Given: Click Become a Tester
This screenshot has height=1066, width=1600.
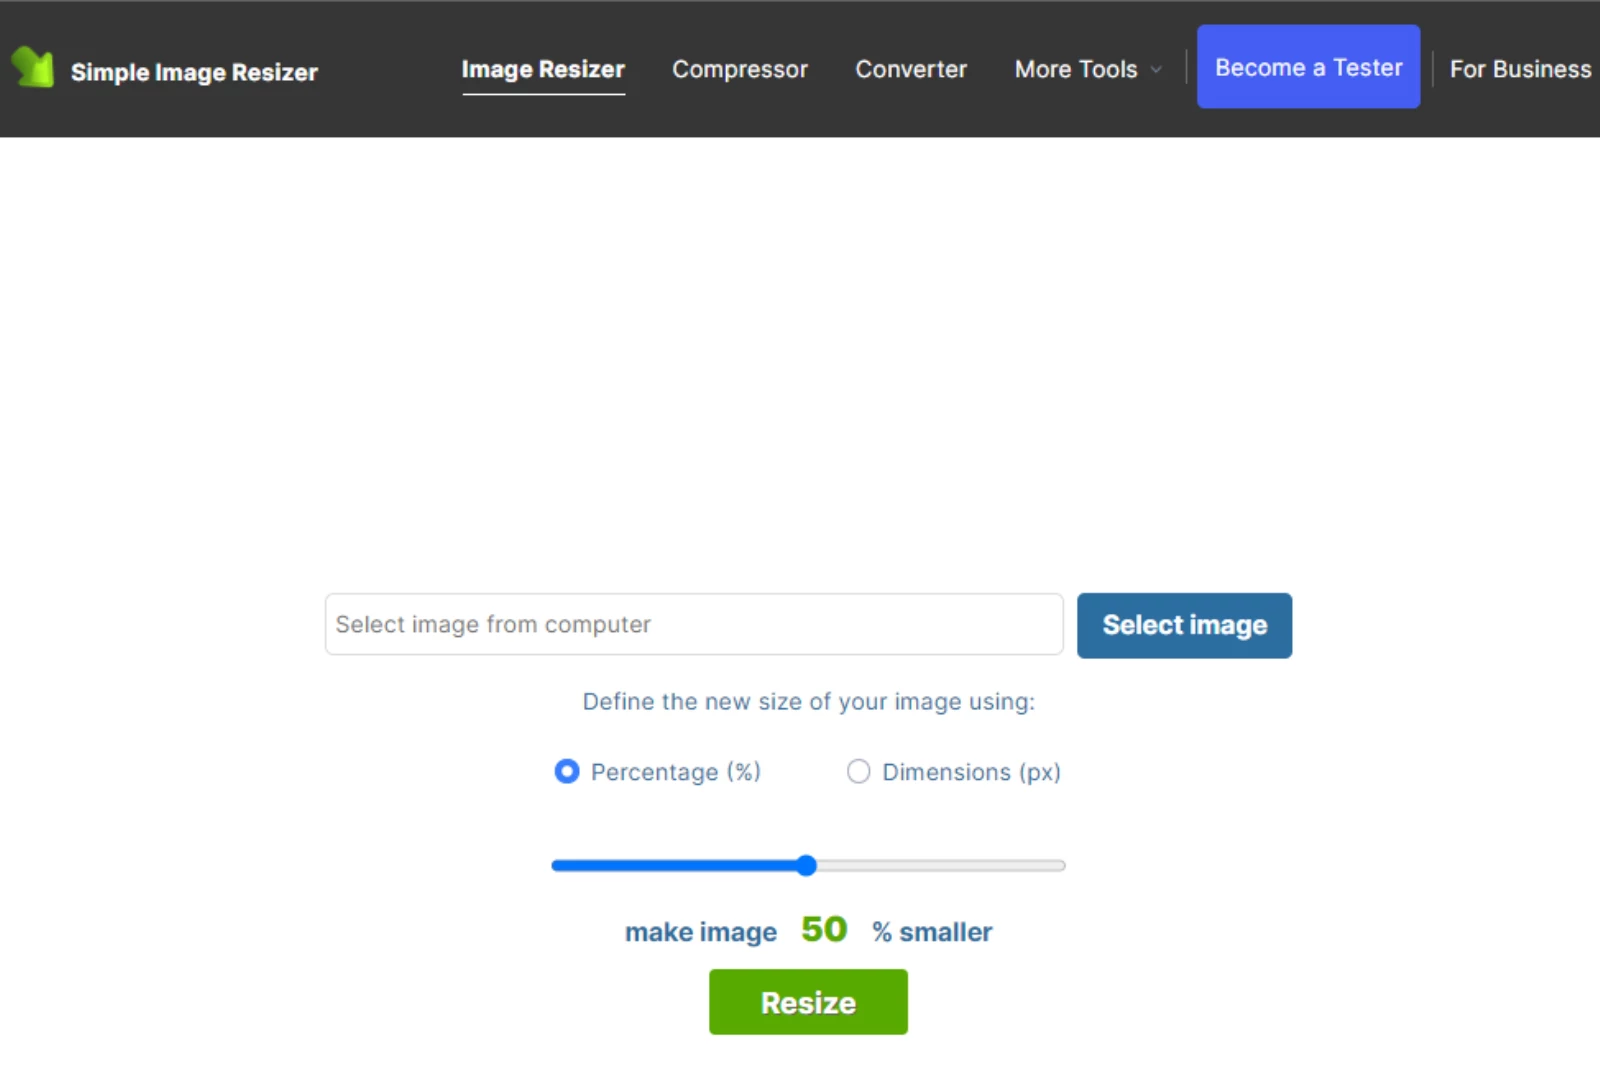Looking at the screenshot, I should pos(1308,67).
